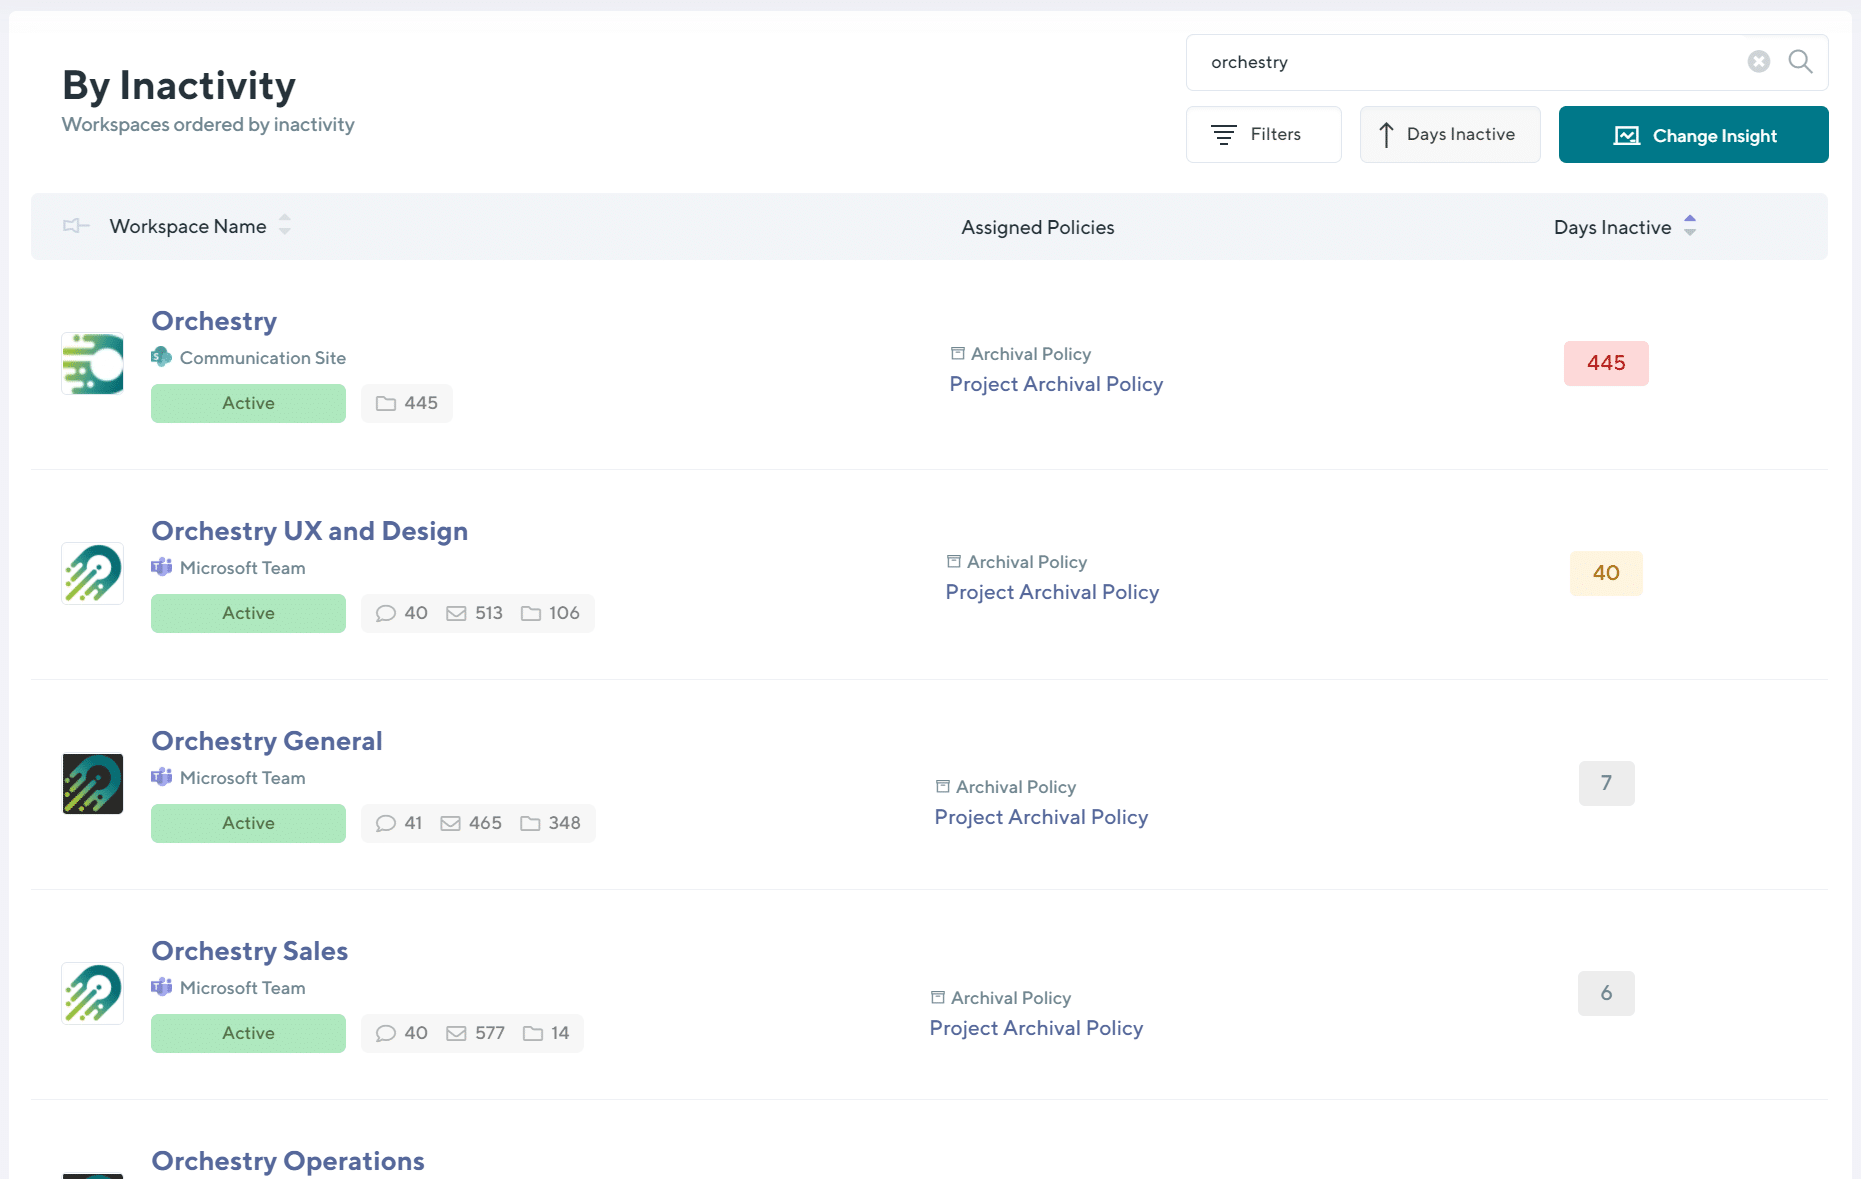
Task: Open the Orchestry workspace link
Action: [x=214, y=321]
